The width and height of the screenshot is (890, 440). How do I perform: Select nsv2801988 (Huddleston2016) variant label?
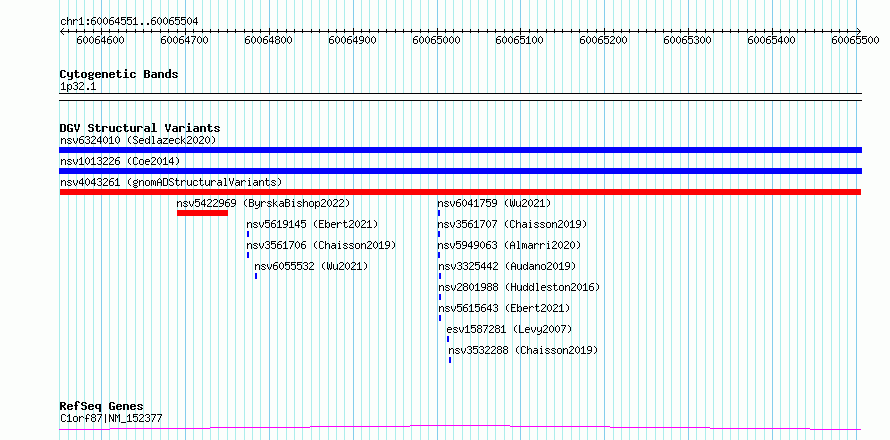tap(519, 287)
